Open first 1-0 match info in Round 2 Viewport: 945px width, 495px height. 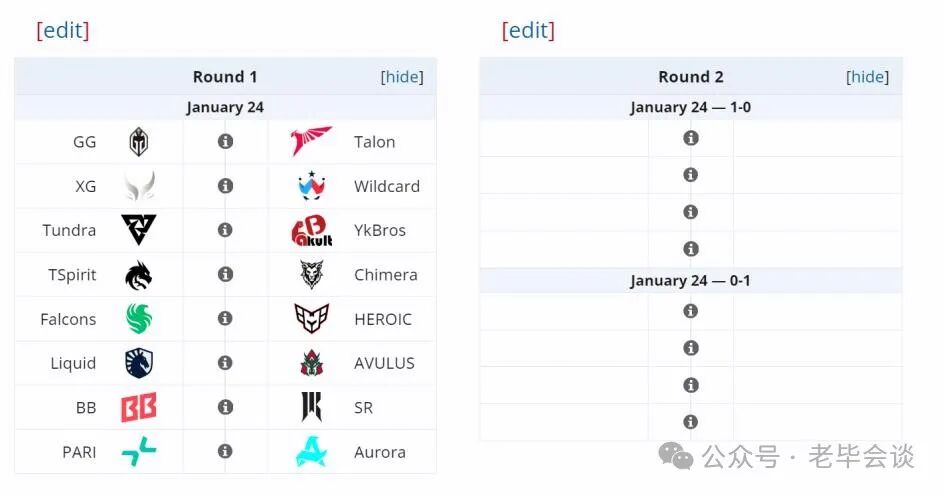point(691,138)
